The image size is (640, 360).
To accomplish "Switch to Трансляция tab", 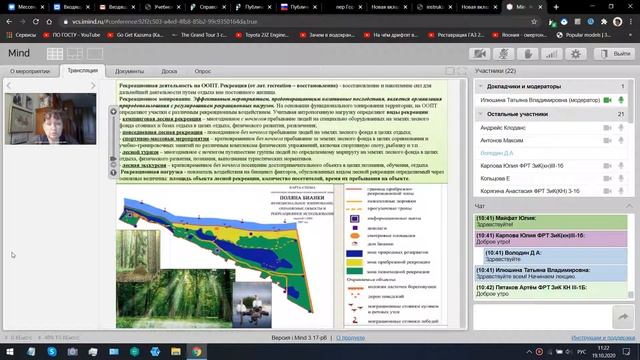I will coord(82,71).
